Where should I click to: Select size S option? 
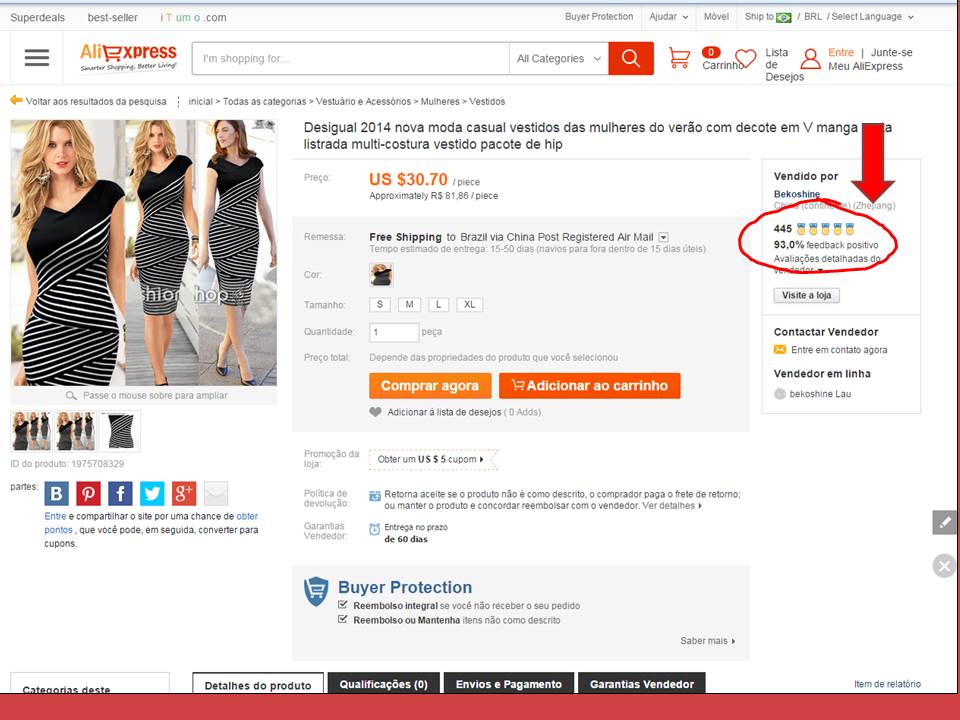[380, 304]
